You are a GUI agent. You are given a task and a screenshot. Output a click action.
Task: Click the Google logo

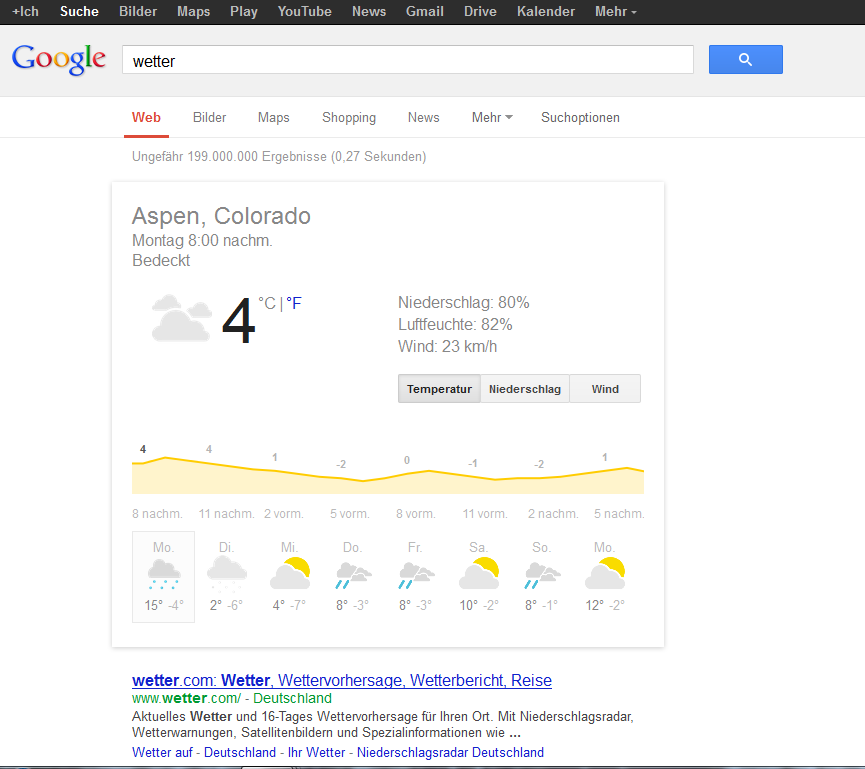pos(58,59)
